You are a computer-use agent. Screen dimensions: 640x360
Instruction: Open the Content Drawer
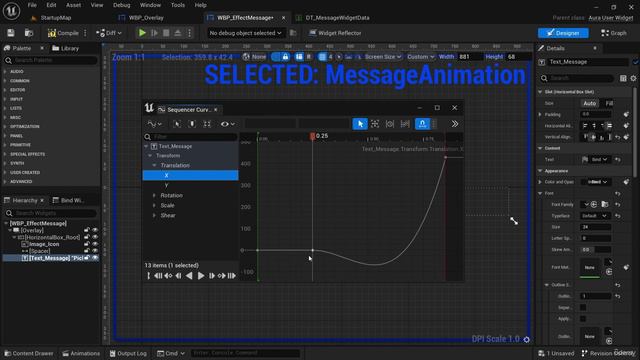tap(29, 353)
